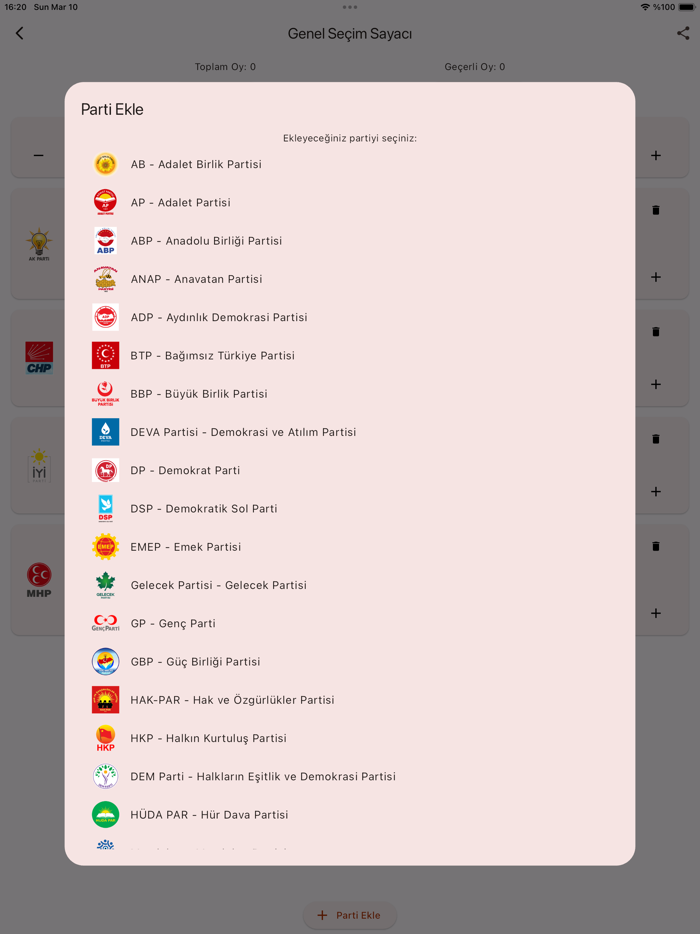Choose the Gelecek Partisi green leaf logo
This screenshot has height=934, width=700.
pyautogui.click(x=105, y=585)
